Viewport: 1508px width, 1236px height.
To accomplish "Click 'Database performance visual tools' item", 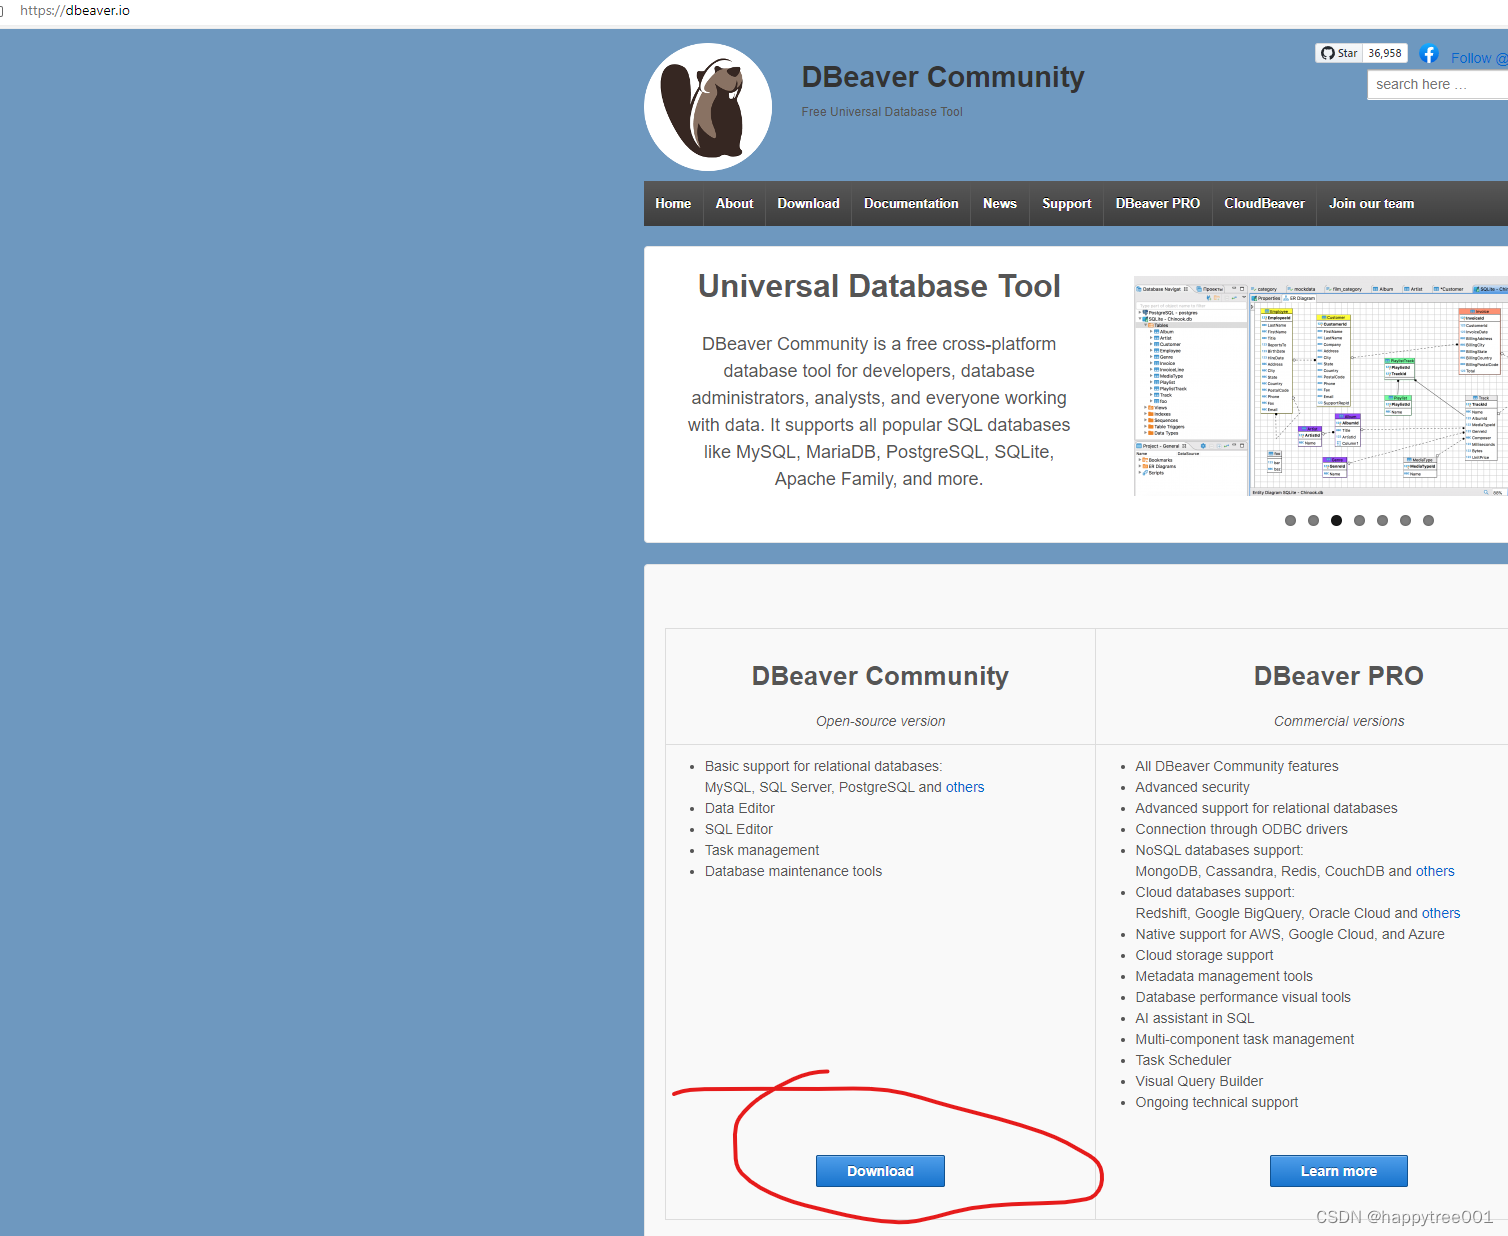I will [x=1243, y=997].
